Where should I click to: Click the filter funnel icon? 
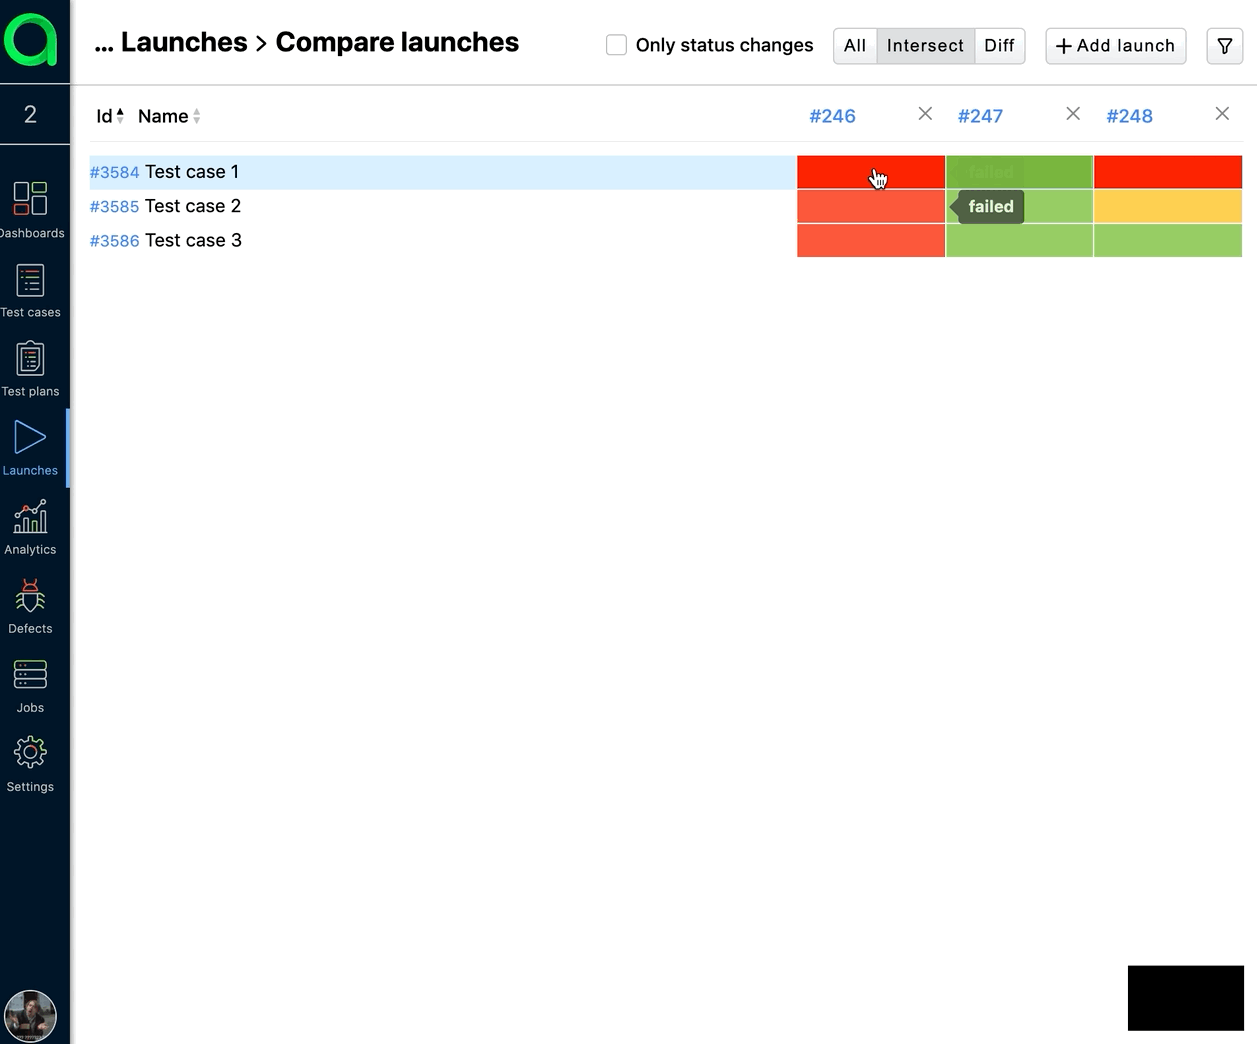(1224, 46)
